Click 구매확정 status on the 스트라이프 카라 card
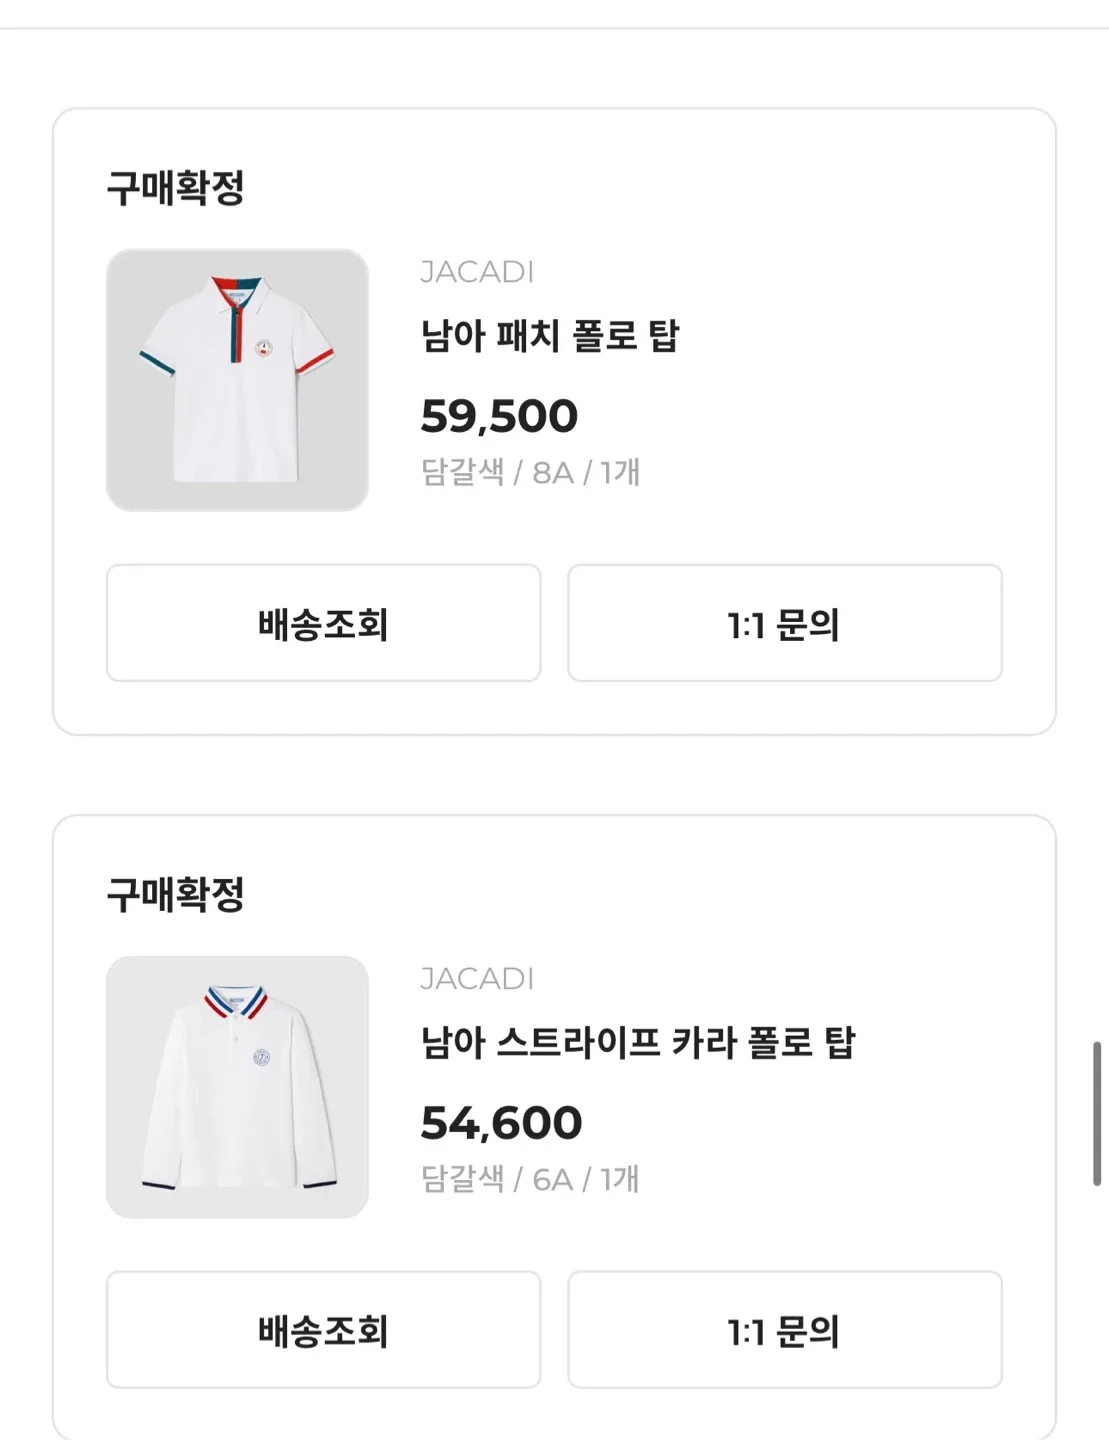Screen dimensions: 1109x1440 pyautogui.click(x=176, y=895)
